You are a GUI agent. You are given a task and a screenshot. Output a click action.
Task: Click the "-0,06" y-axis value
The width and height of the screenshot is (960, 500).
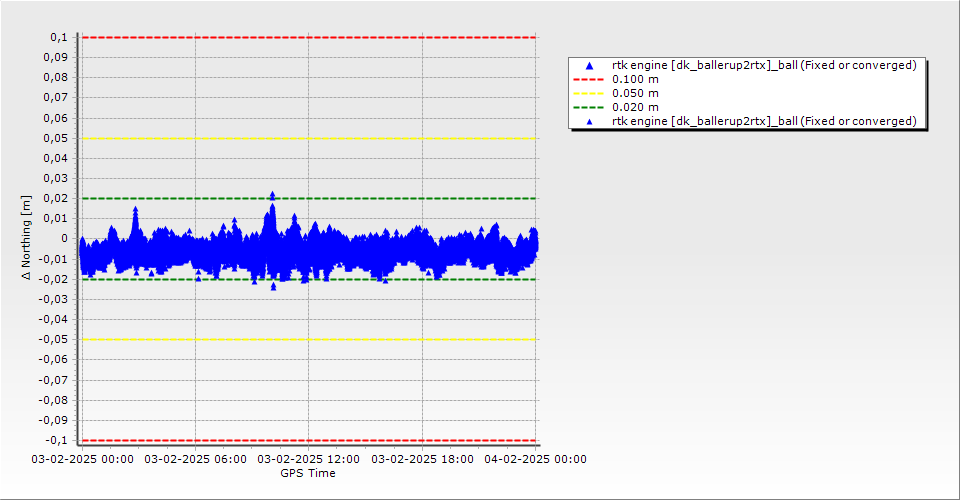53,359
